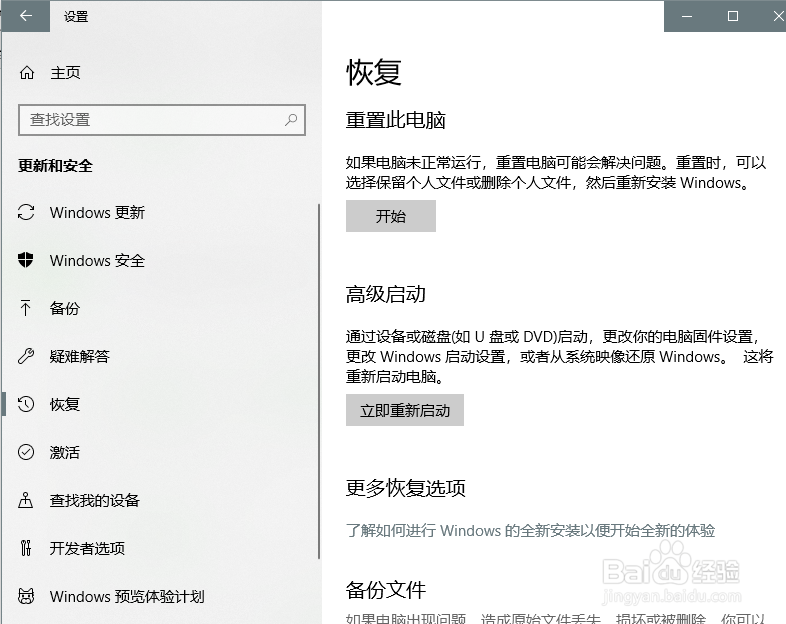786x624 pixels.
Task: Click the search magnifier icon
Action: (x=291, y=120)
